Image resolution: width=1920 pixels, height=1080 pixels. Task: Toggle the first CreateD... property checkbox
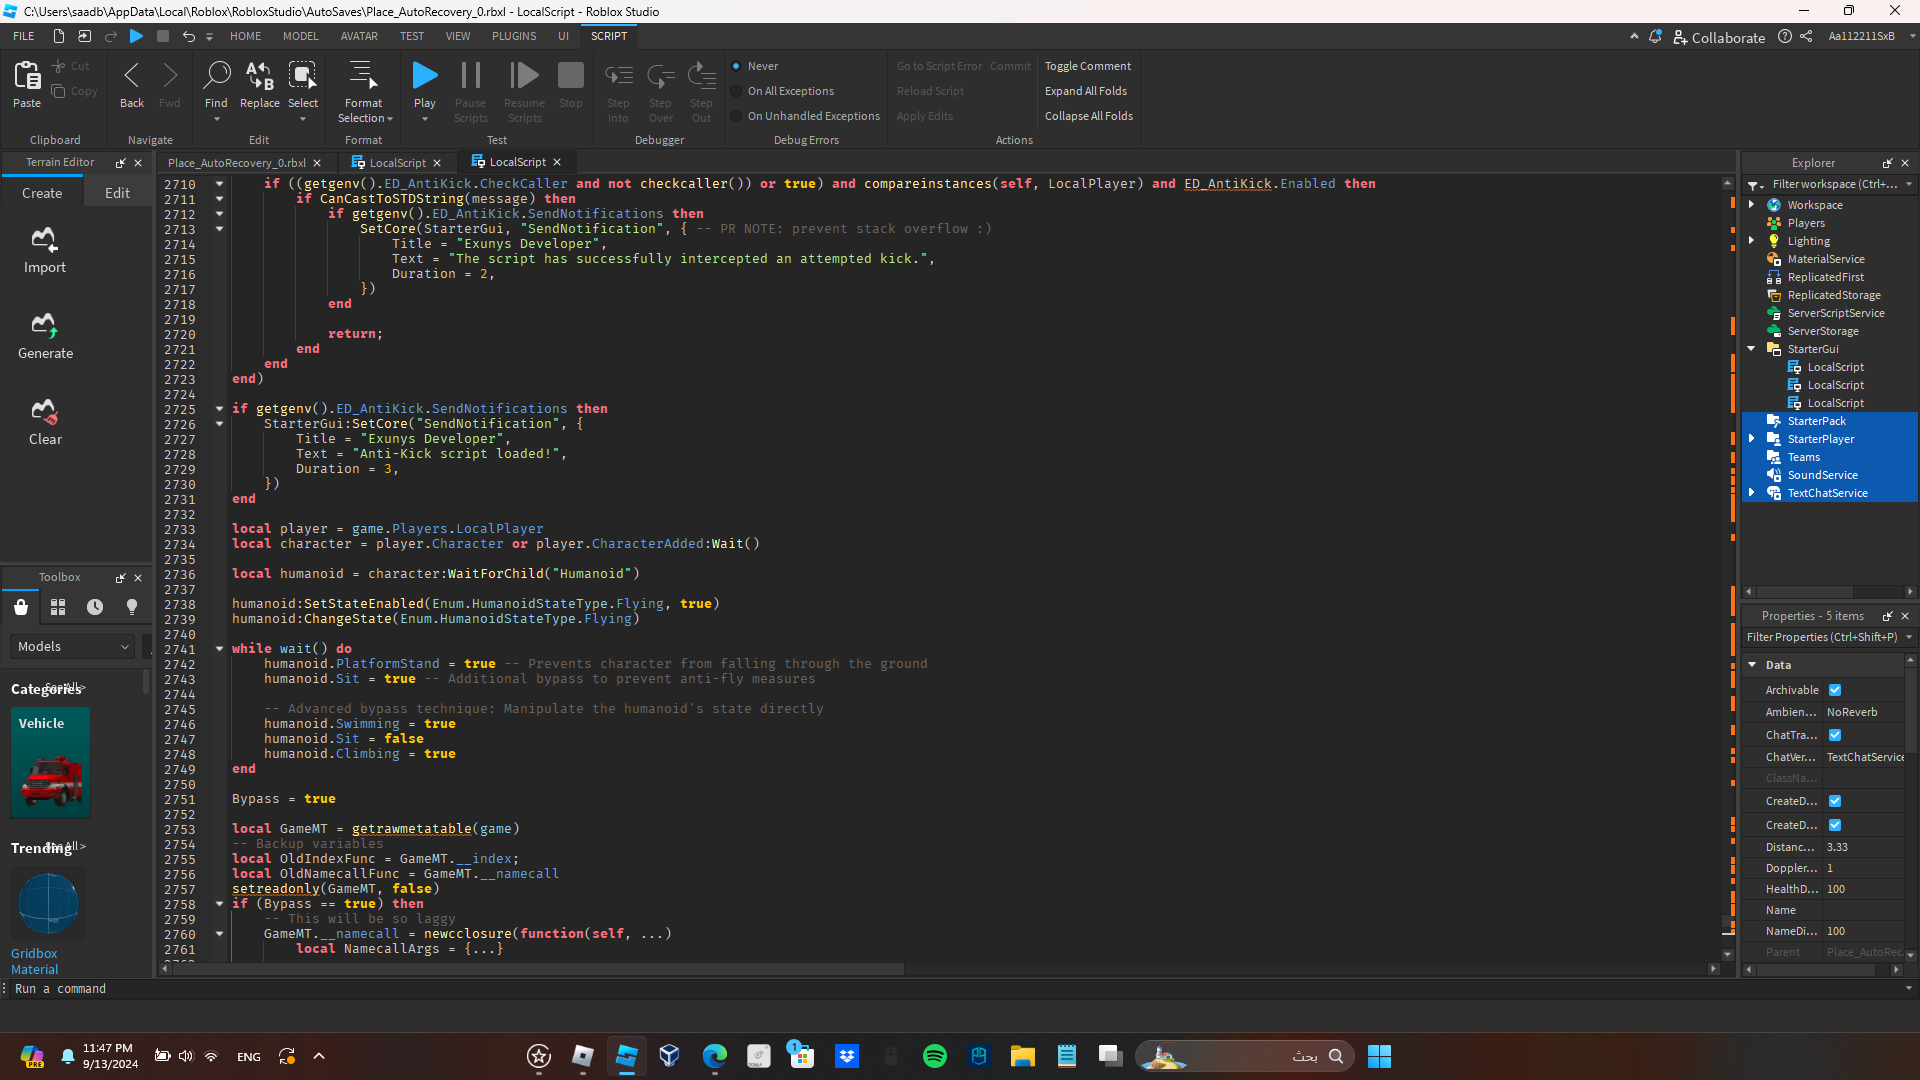1835,801
